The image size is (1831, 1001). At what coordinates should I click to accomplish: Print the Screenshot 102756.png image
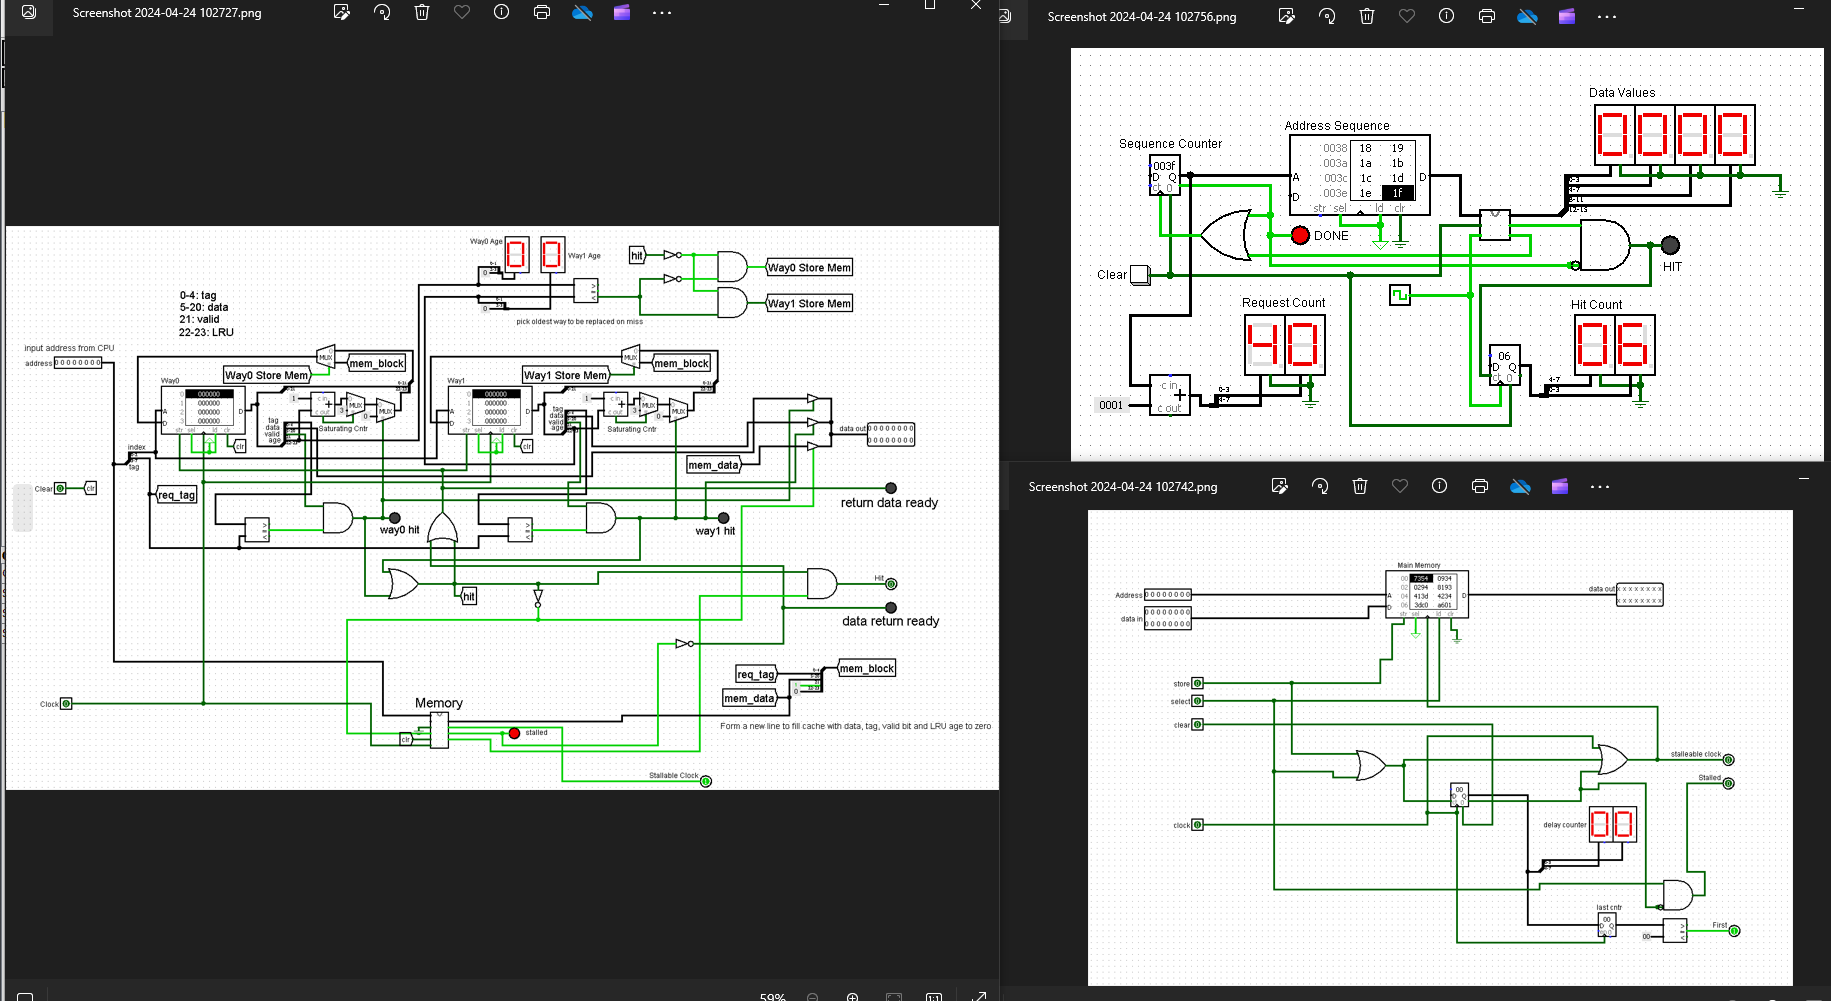click(x=1487, y=17)
